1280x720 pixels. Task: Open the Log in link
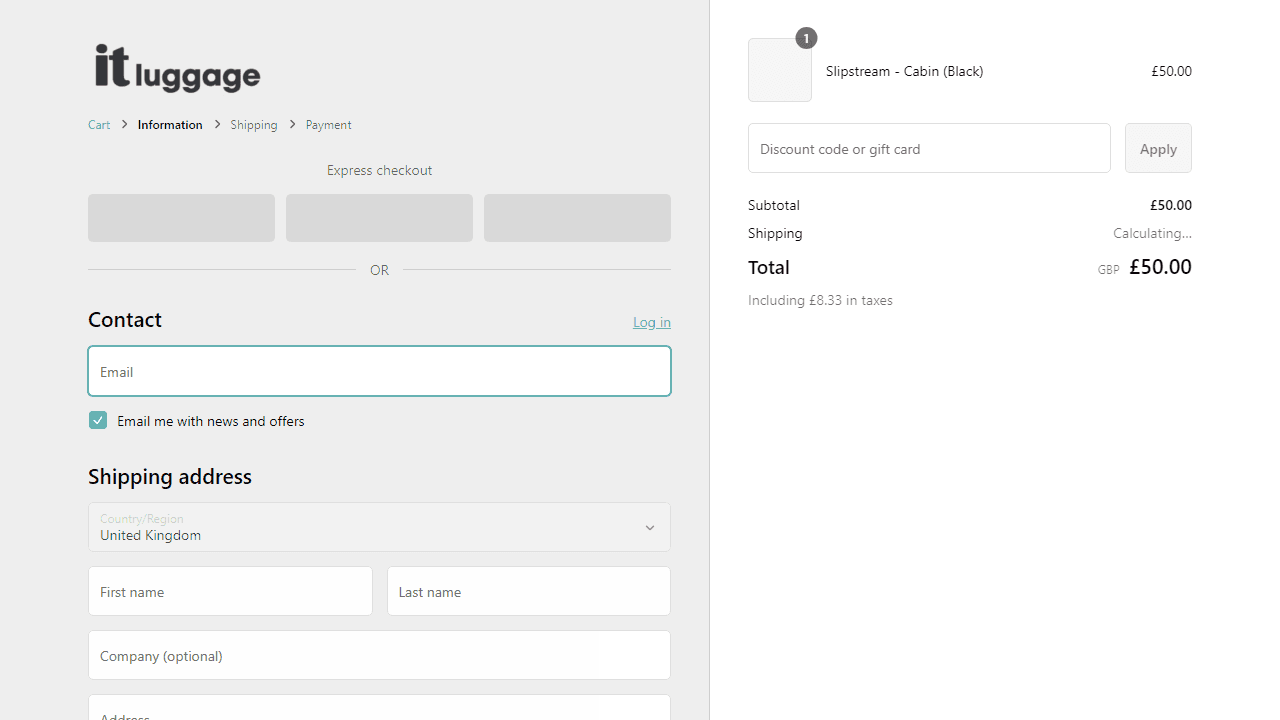click(652, 322)
